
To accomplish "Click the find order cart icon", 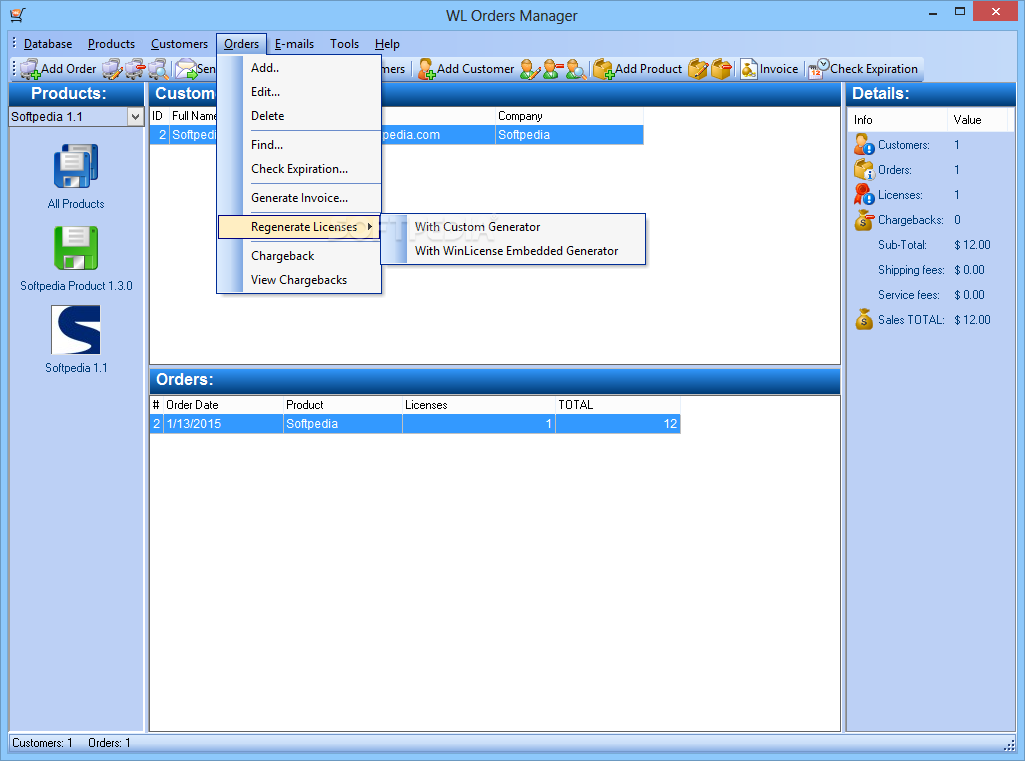I will point(158,69).
